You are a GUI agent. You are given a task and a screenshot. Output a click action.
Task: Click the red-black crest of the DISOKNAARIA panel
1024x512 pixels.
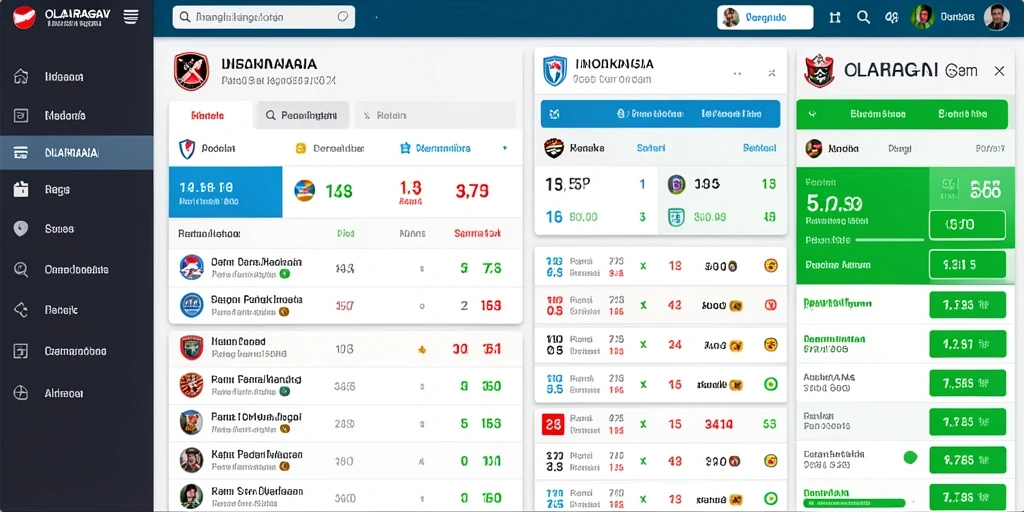tap(191, 71)
